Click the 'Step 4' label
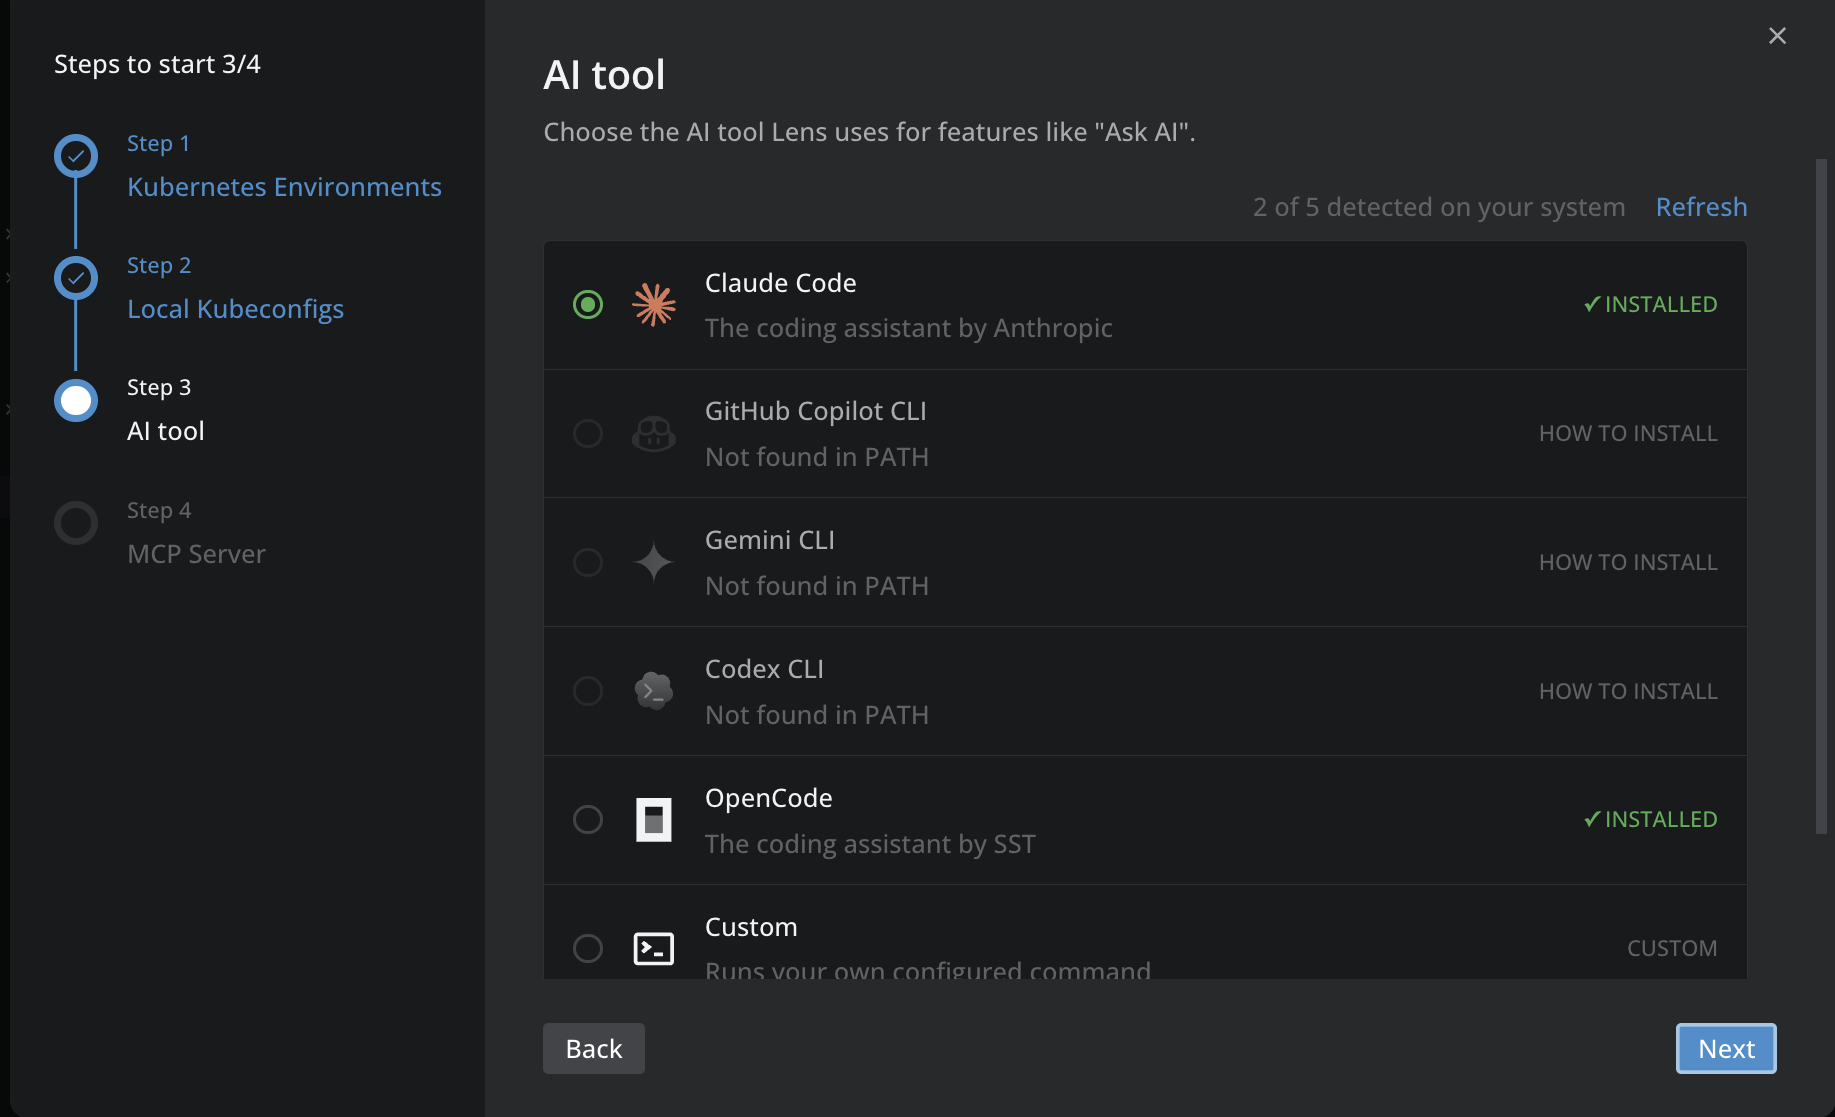This screenshot has height=1117, width=1835. (159, 510)
